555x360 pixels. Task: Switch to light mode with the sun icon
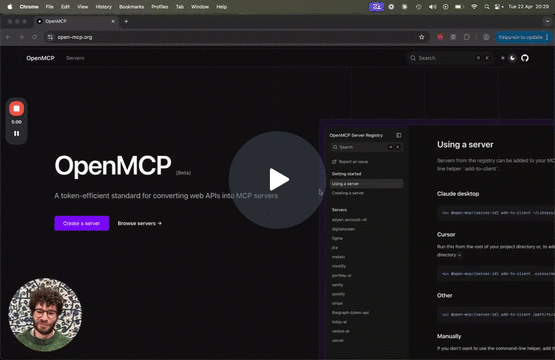tap(502, 58)
